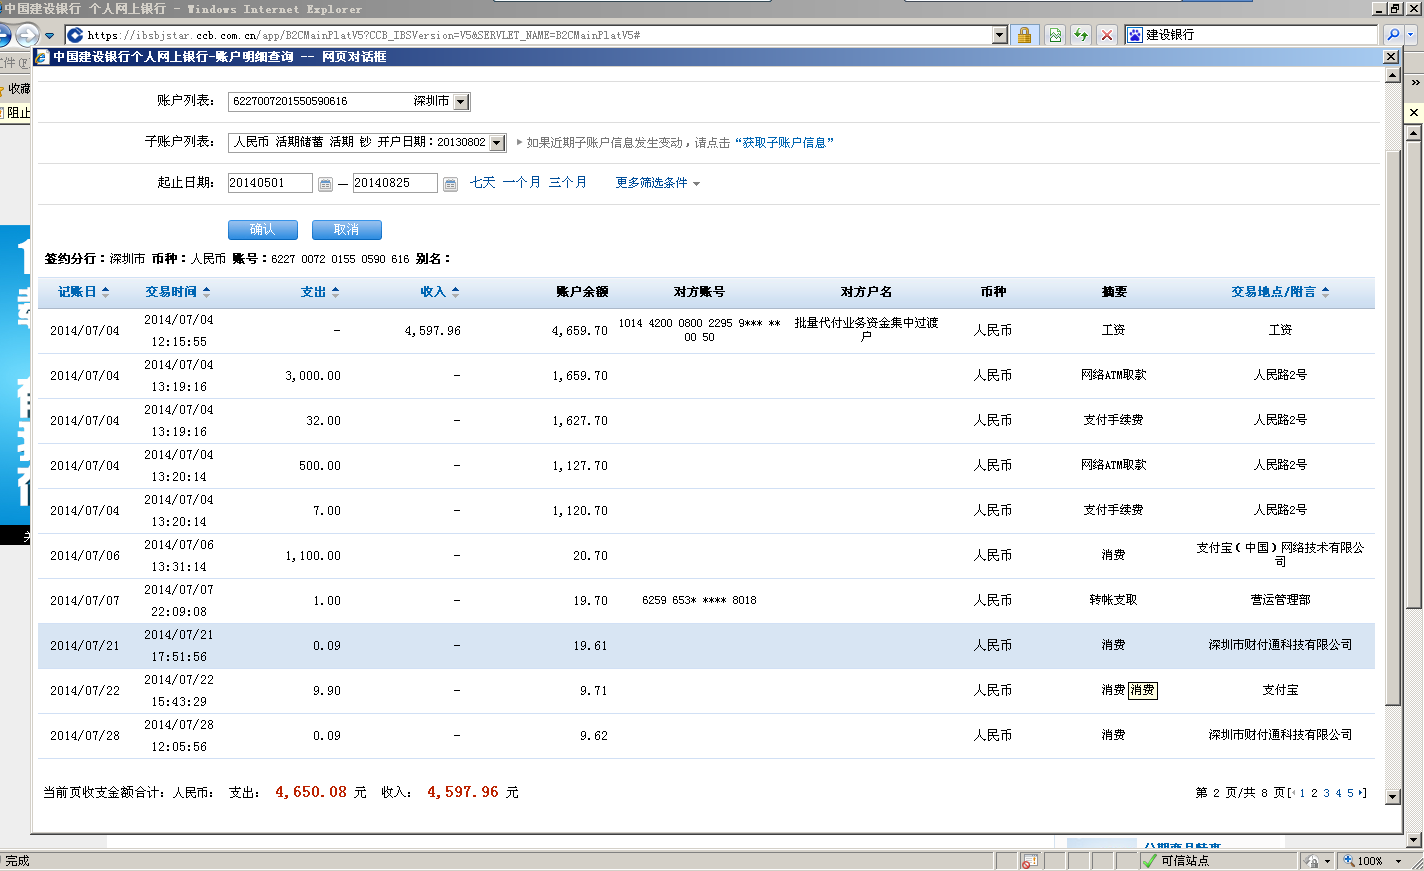Click the 获取子账户信息 link

point(784,143)
